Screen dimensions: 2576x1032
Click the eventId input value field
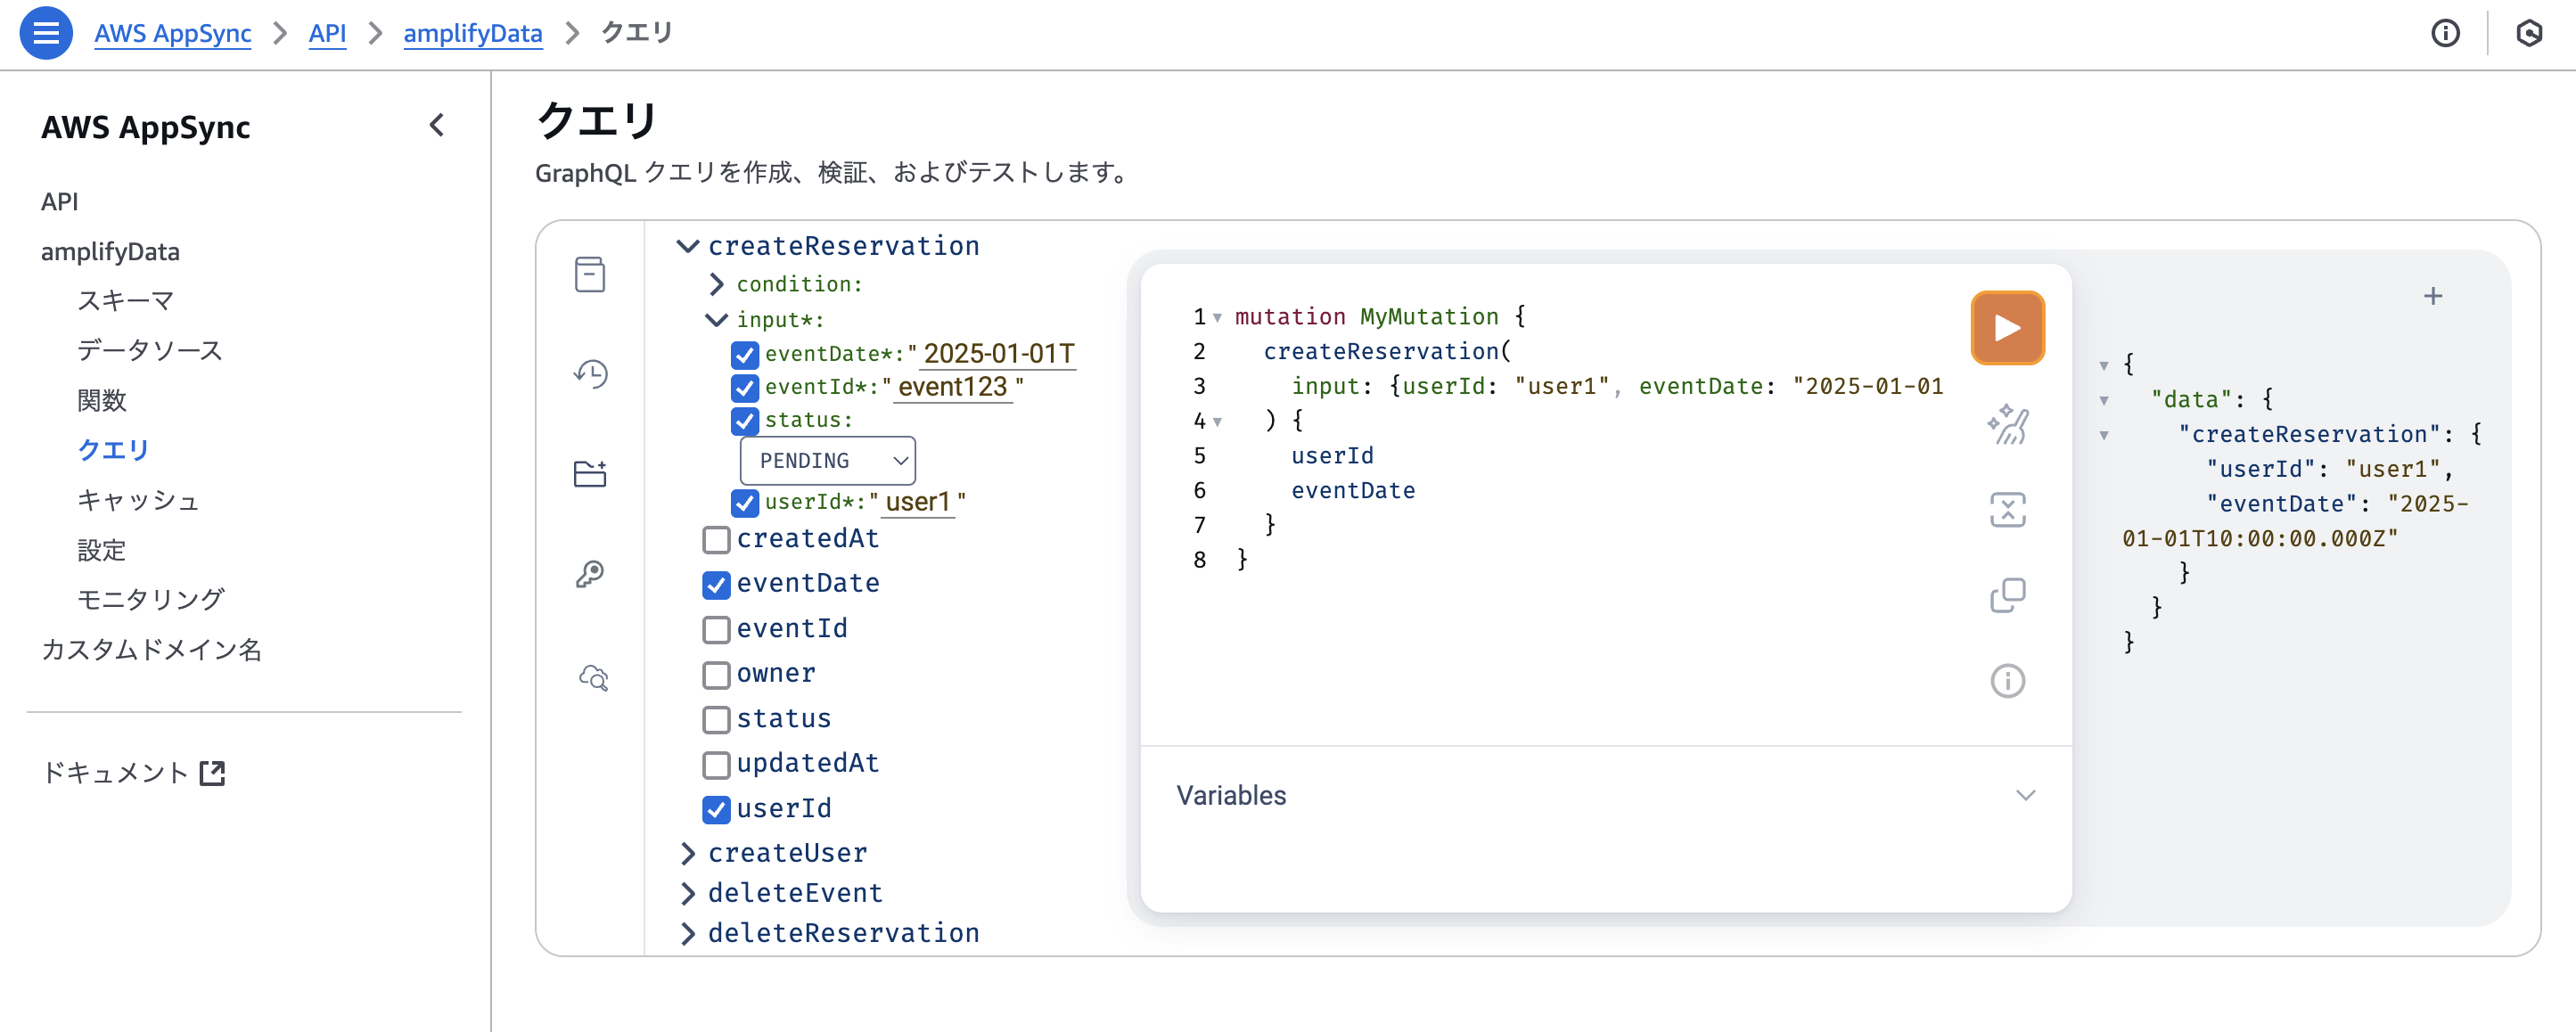(952, 387)
